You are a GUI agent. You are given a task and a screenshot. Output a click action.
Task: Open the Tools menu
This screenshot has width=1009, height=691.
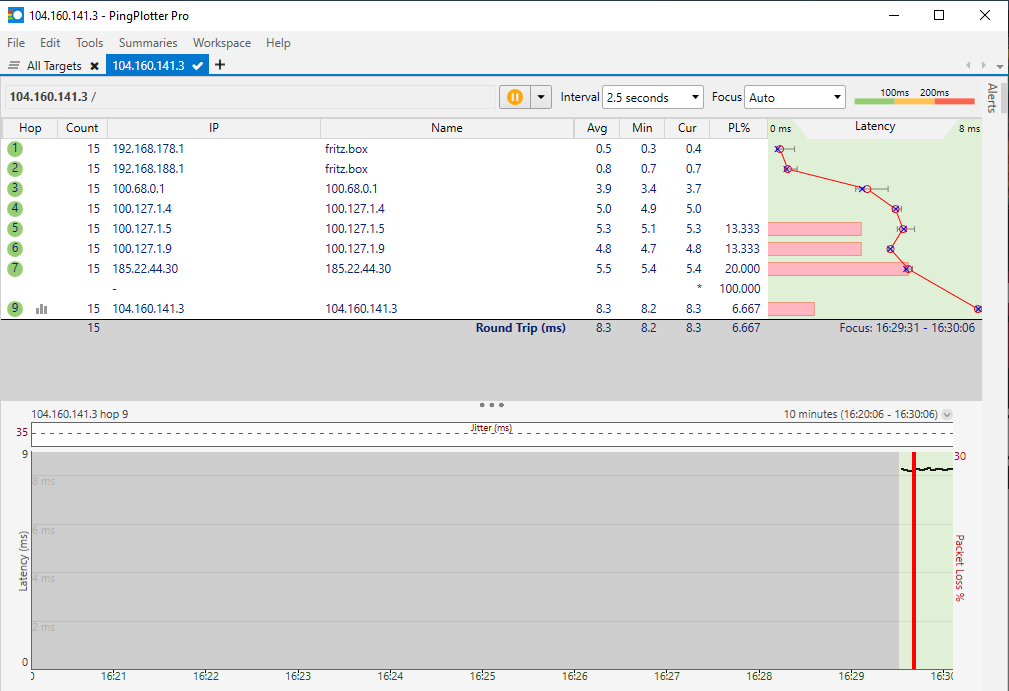89,42
